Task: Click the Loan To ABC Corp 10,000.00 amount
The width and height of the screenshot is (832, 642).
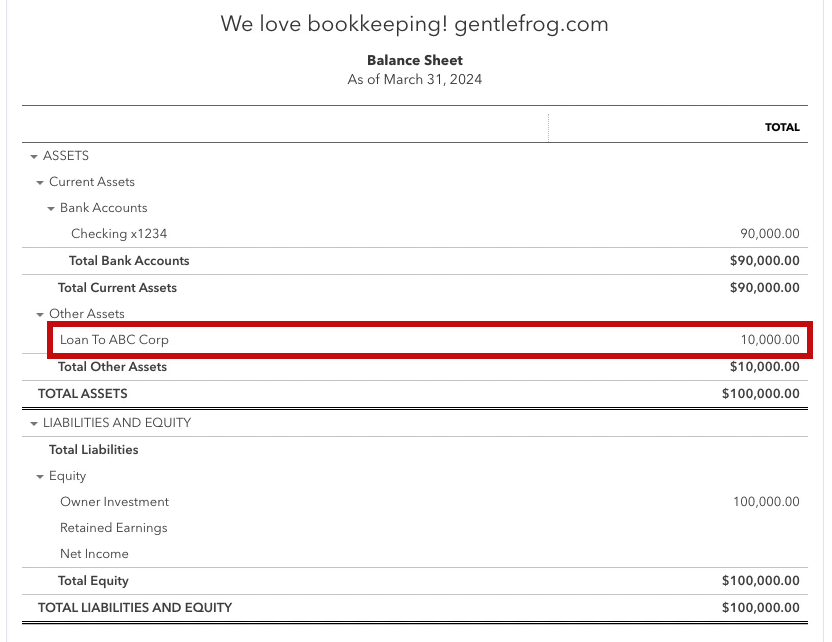Action: pyautogui.click(x=770, y=340)
